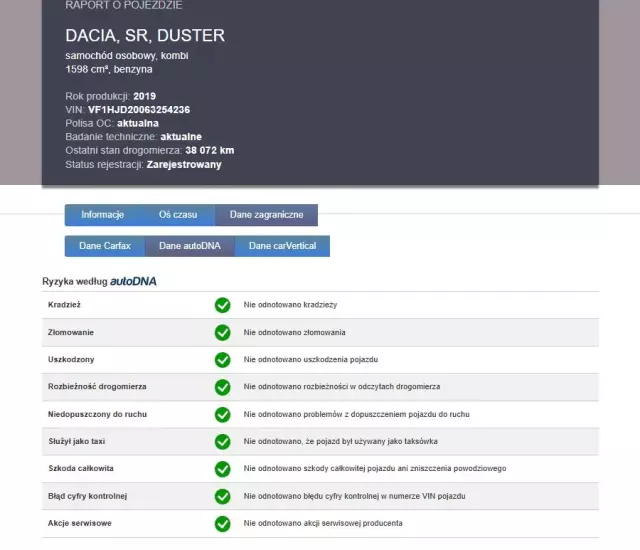Switch to the Dane carVertical tab
This screenshot has width=640, height=550.
[x=282, y=246]
